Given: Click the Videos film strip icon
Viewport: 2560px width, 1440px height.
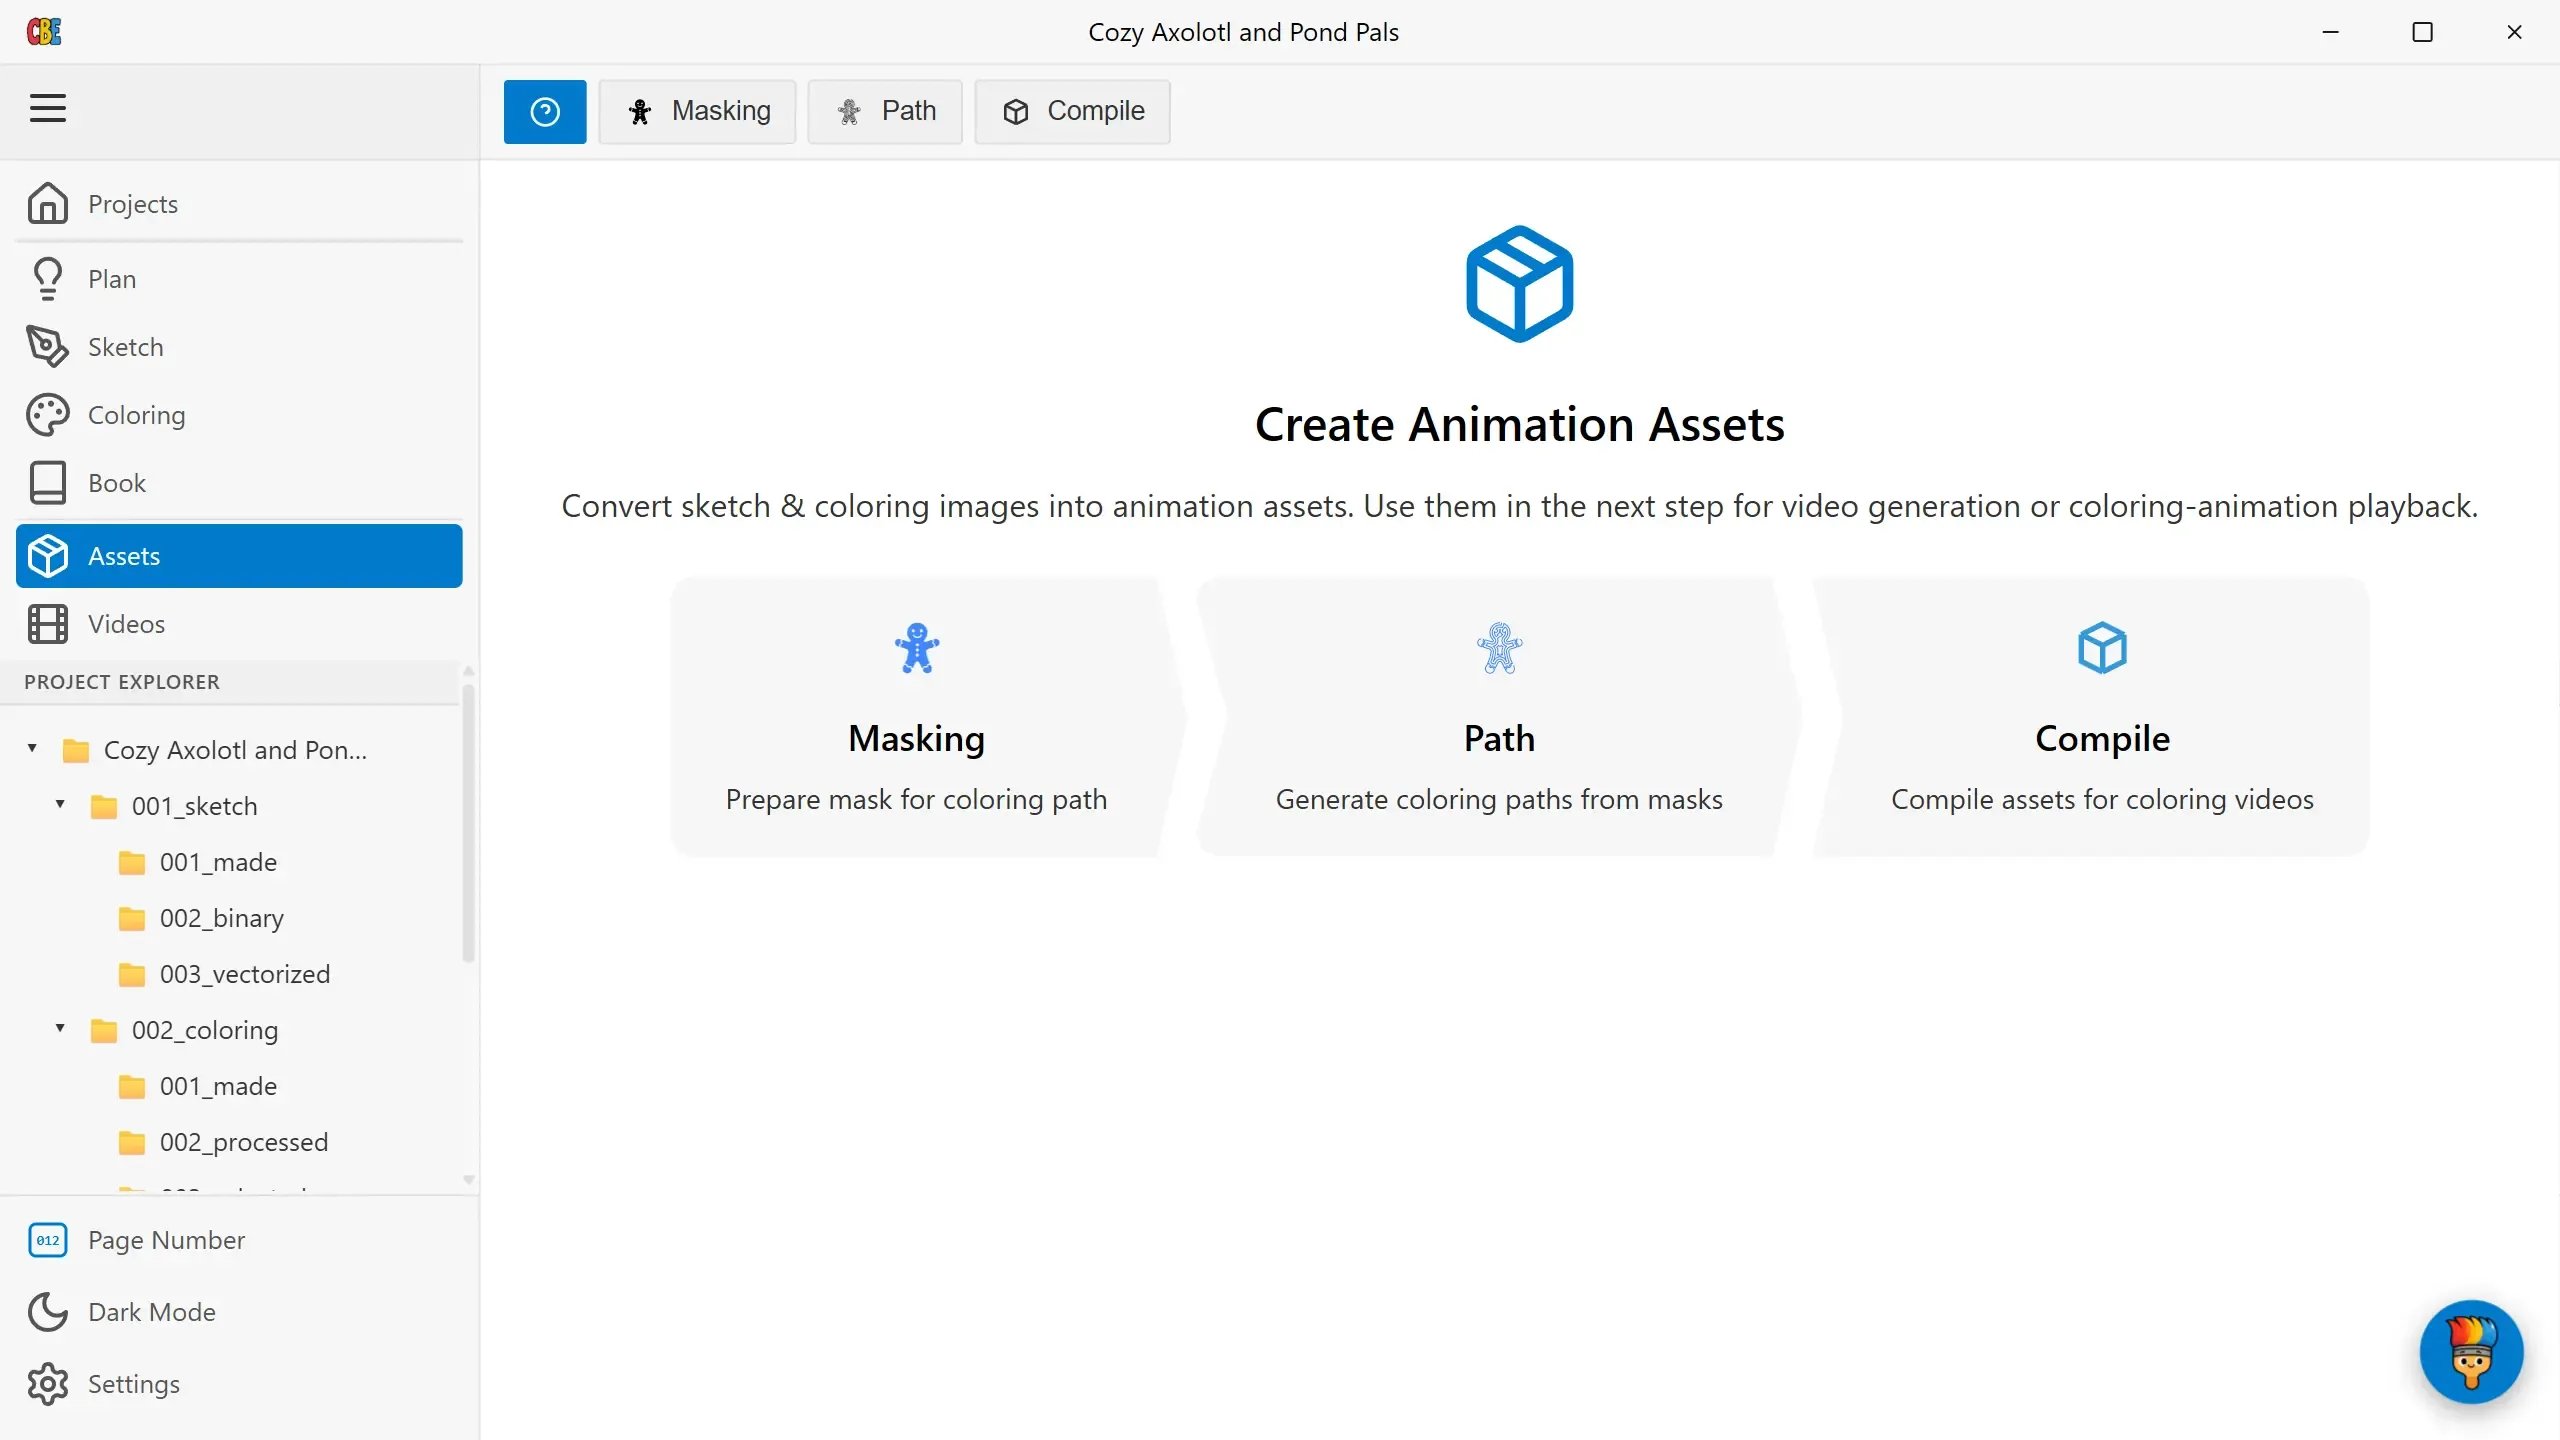Looking at the screenshot, I should pyautogui.click(x=48, y=624).
